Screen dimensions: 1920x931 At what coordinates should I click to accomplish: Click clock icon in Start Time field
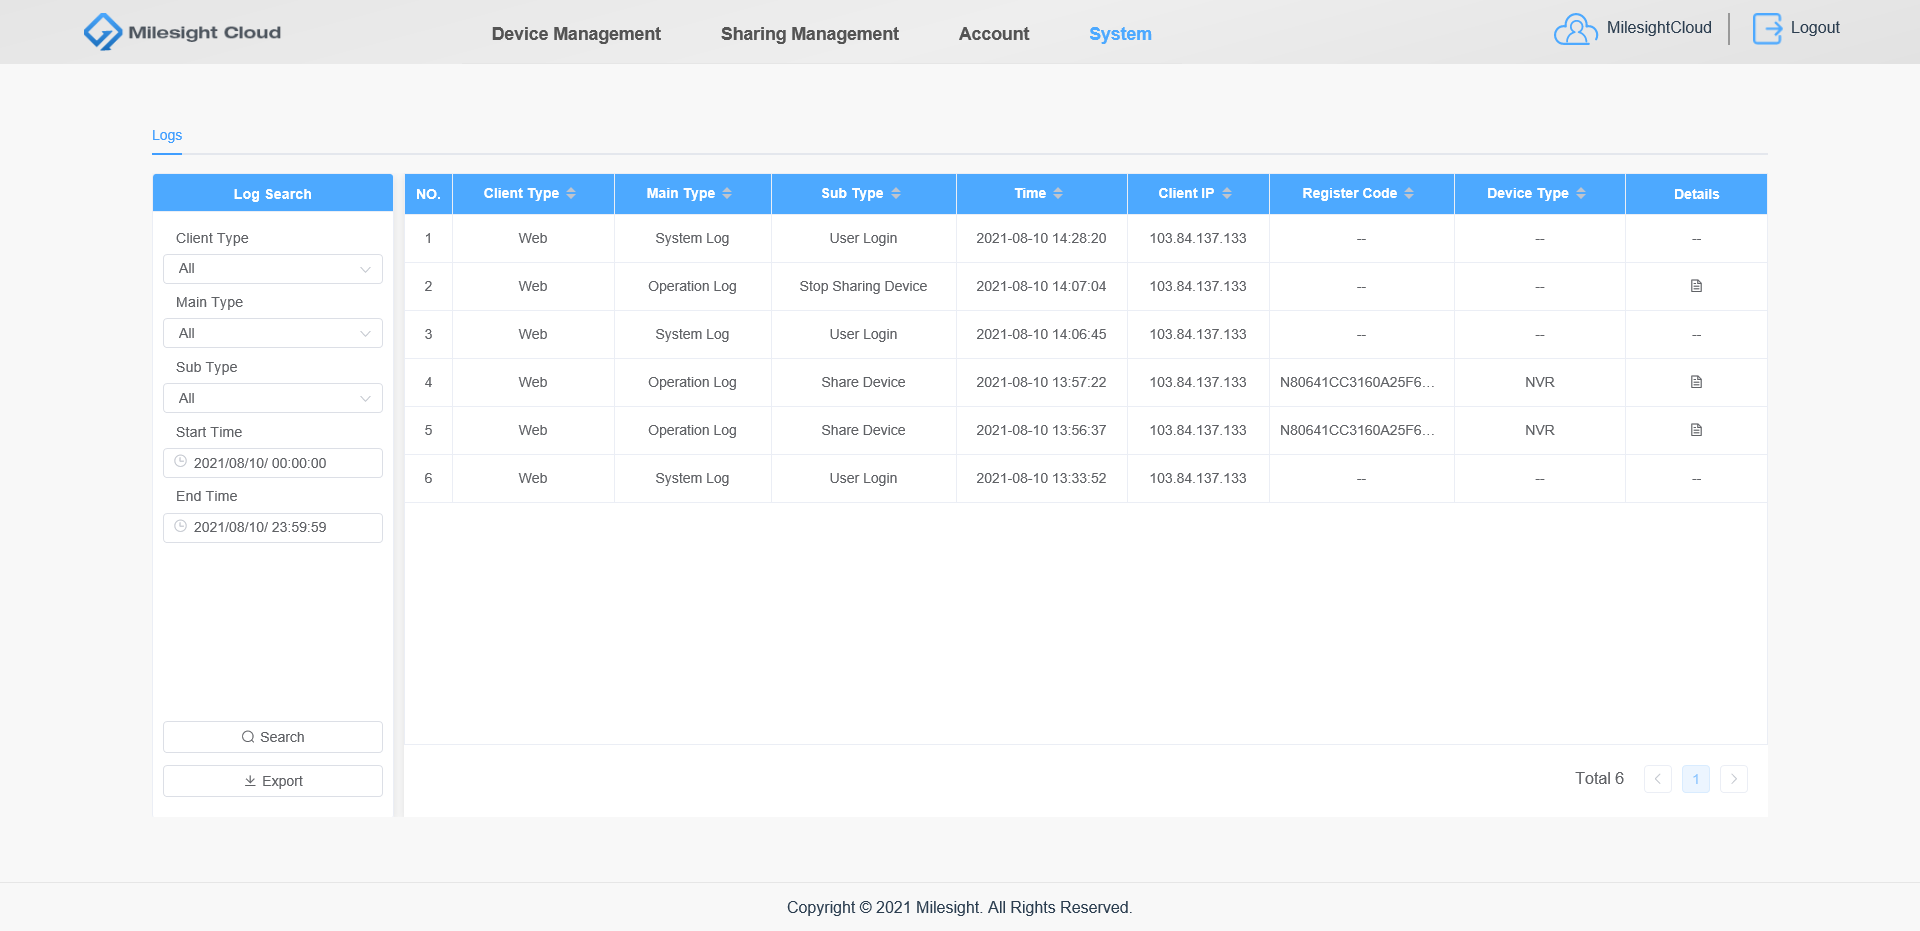tap(181, 462)
